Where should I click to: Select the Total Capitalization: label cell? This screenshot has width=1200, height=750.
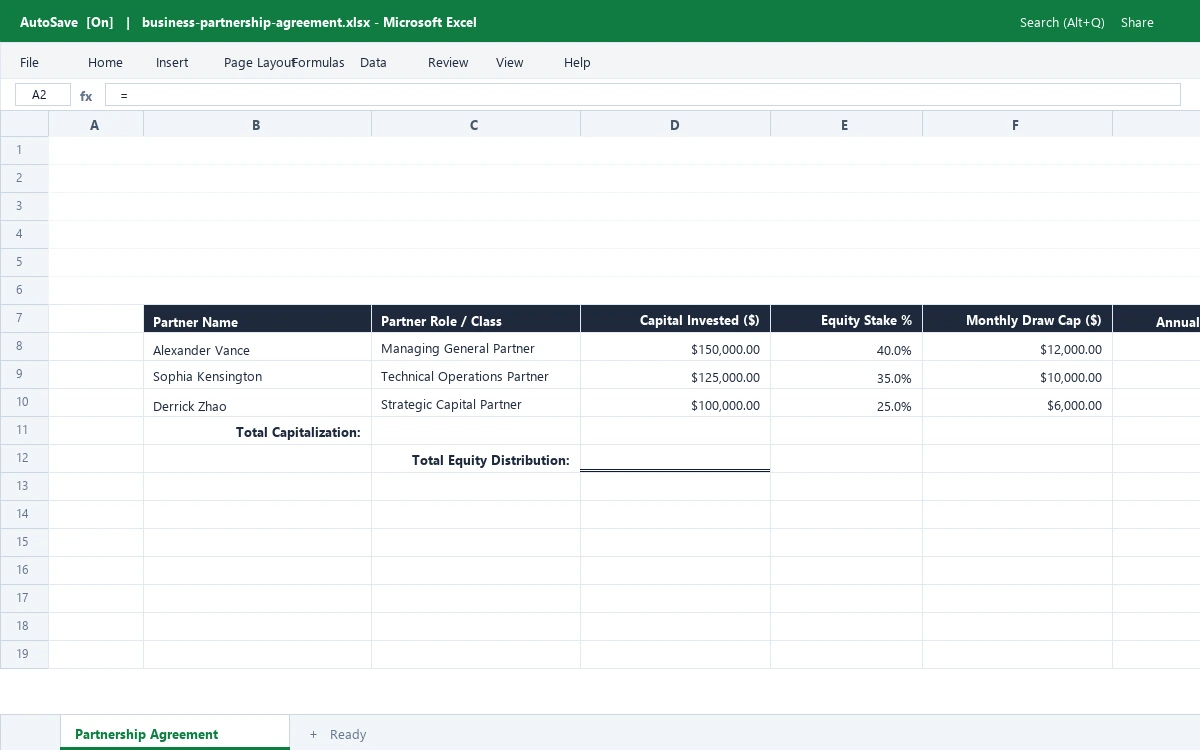point(257,431)
